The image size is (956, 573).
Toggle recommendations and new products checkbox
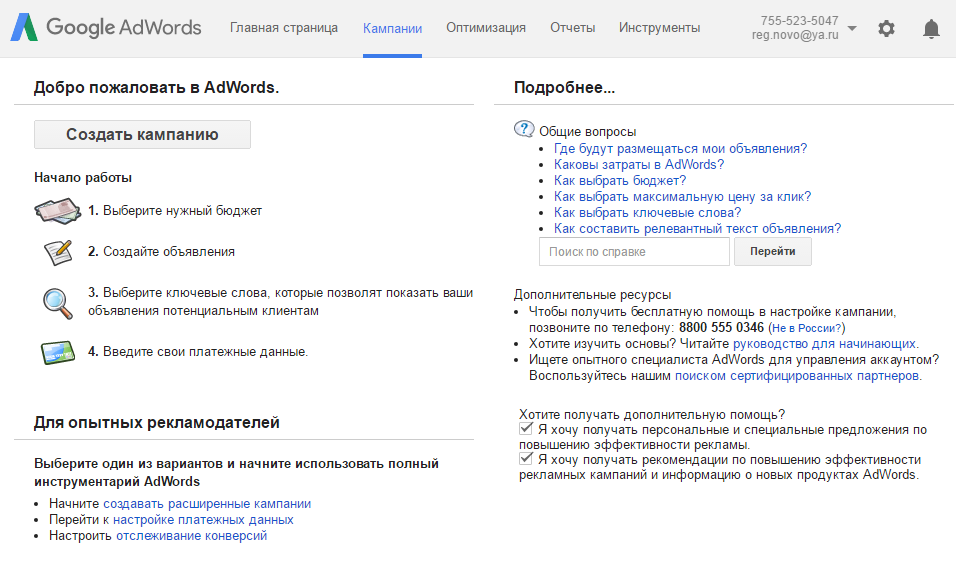point(526,458)
